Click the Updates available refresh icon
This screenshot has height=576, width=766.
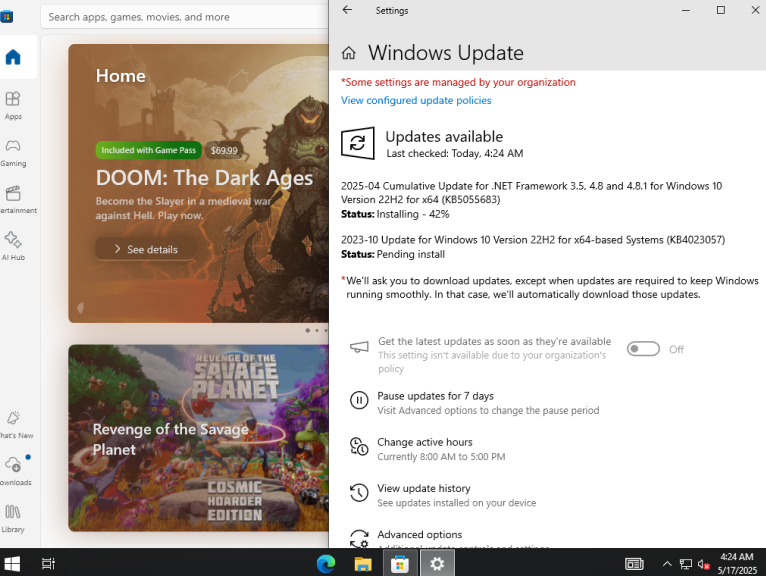coord(358,143)
